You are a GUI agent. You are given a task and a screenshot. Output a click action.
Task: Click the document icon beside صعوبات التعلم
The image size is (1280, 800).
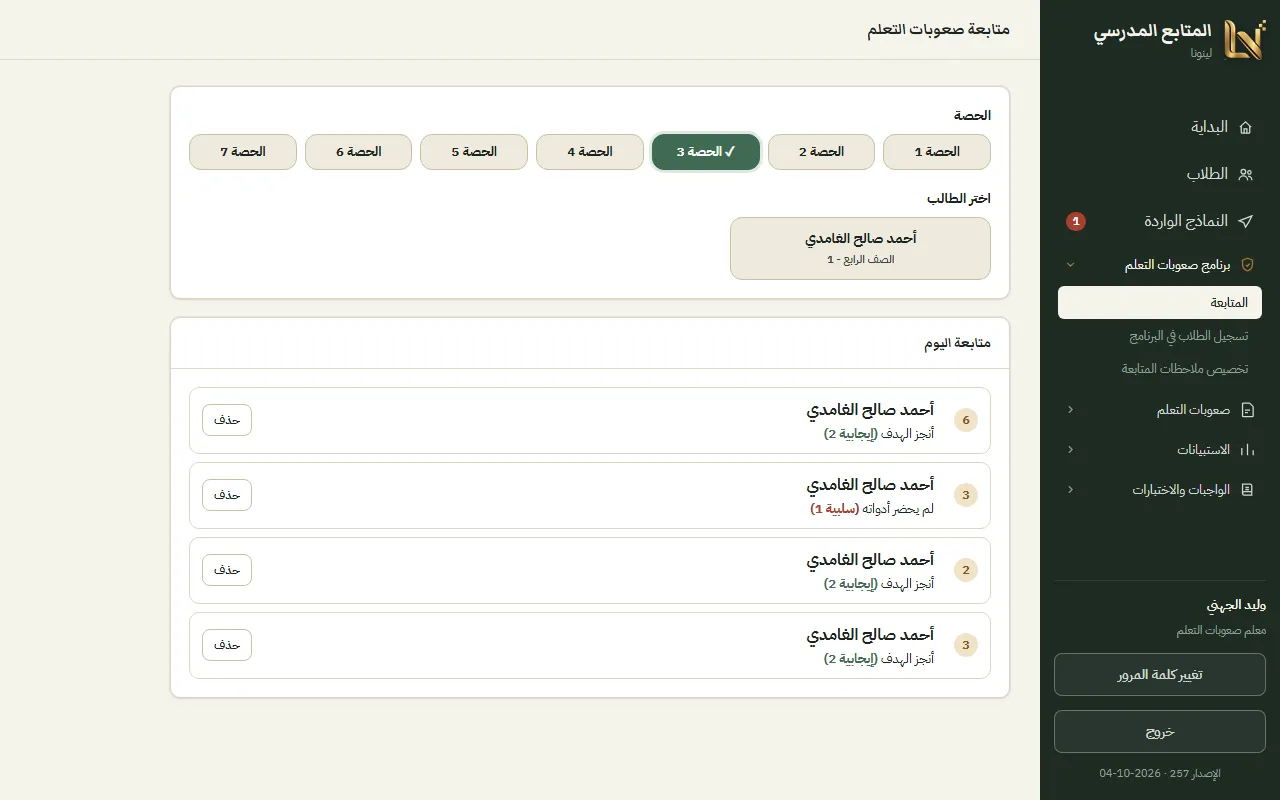tap(1247, 410)
